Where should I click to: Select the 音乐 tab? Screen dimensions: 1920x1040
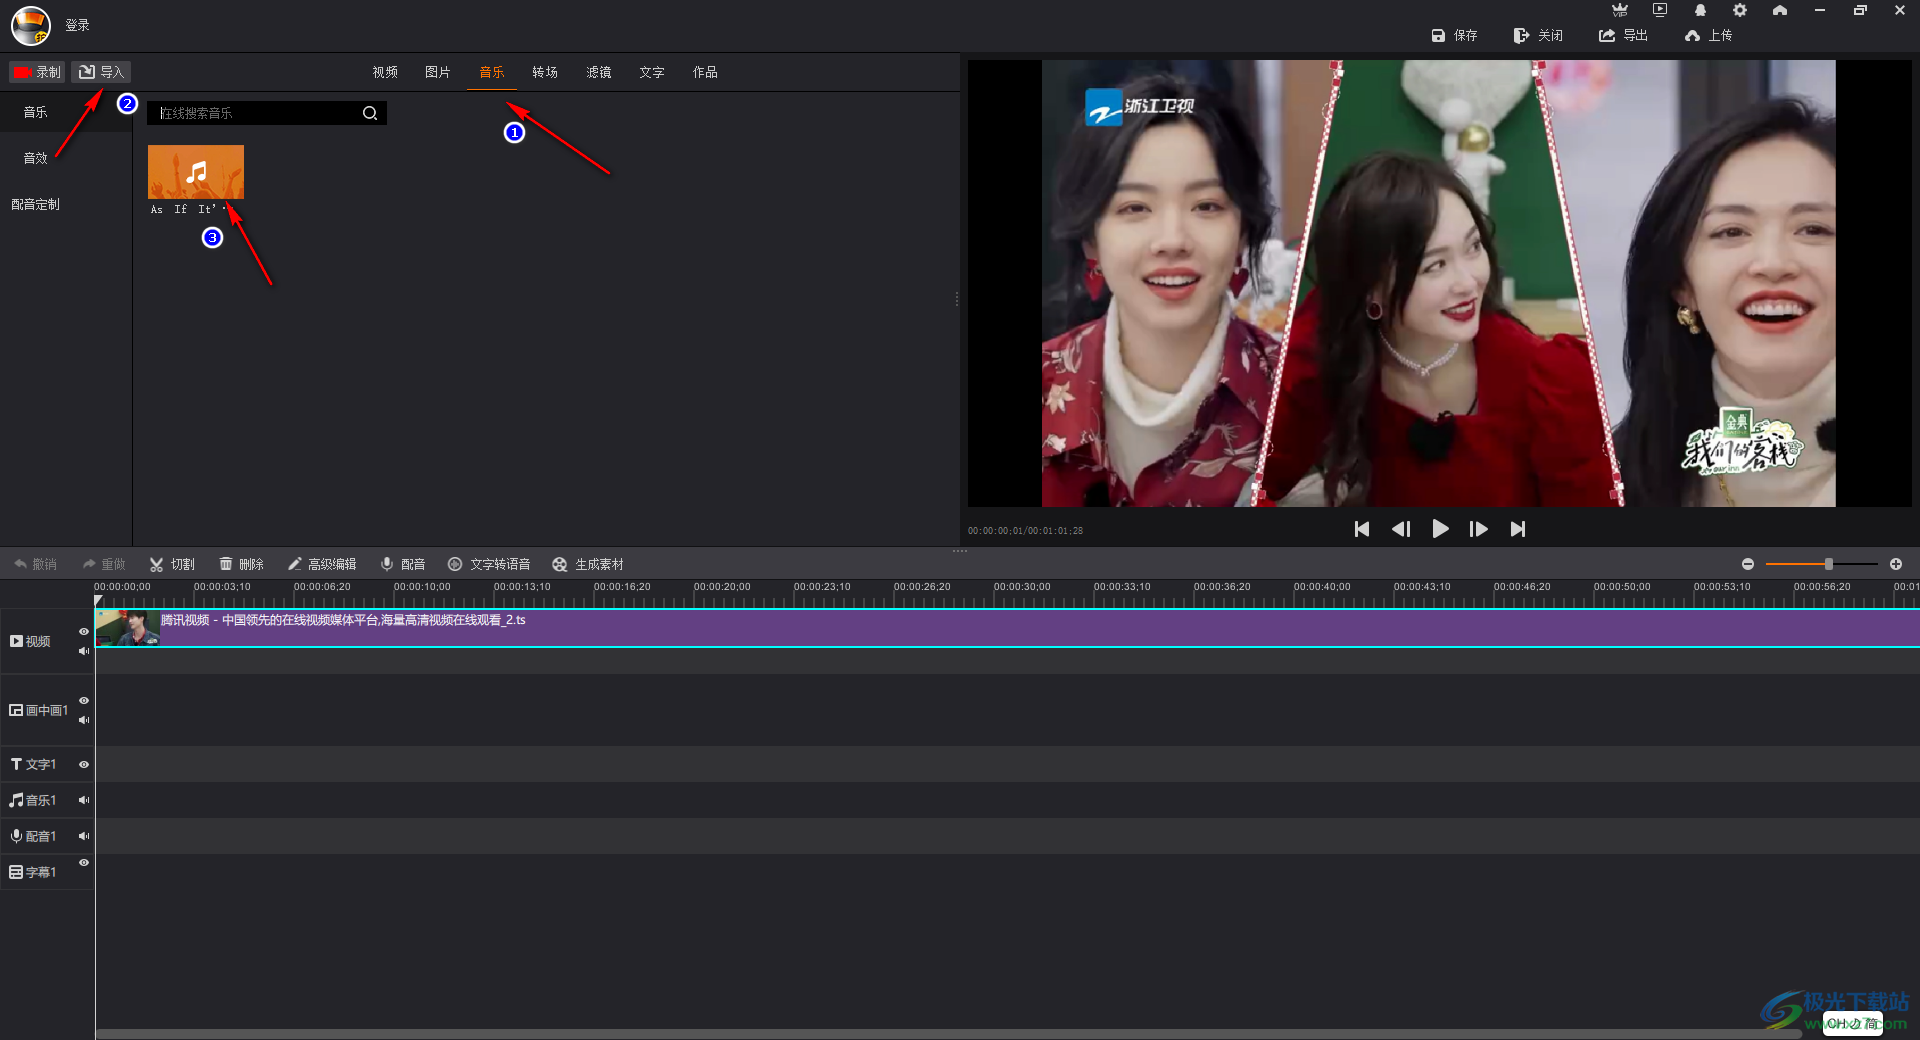492,72
